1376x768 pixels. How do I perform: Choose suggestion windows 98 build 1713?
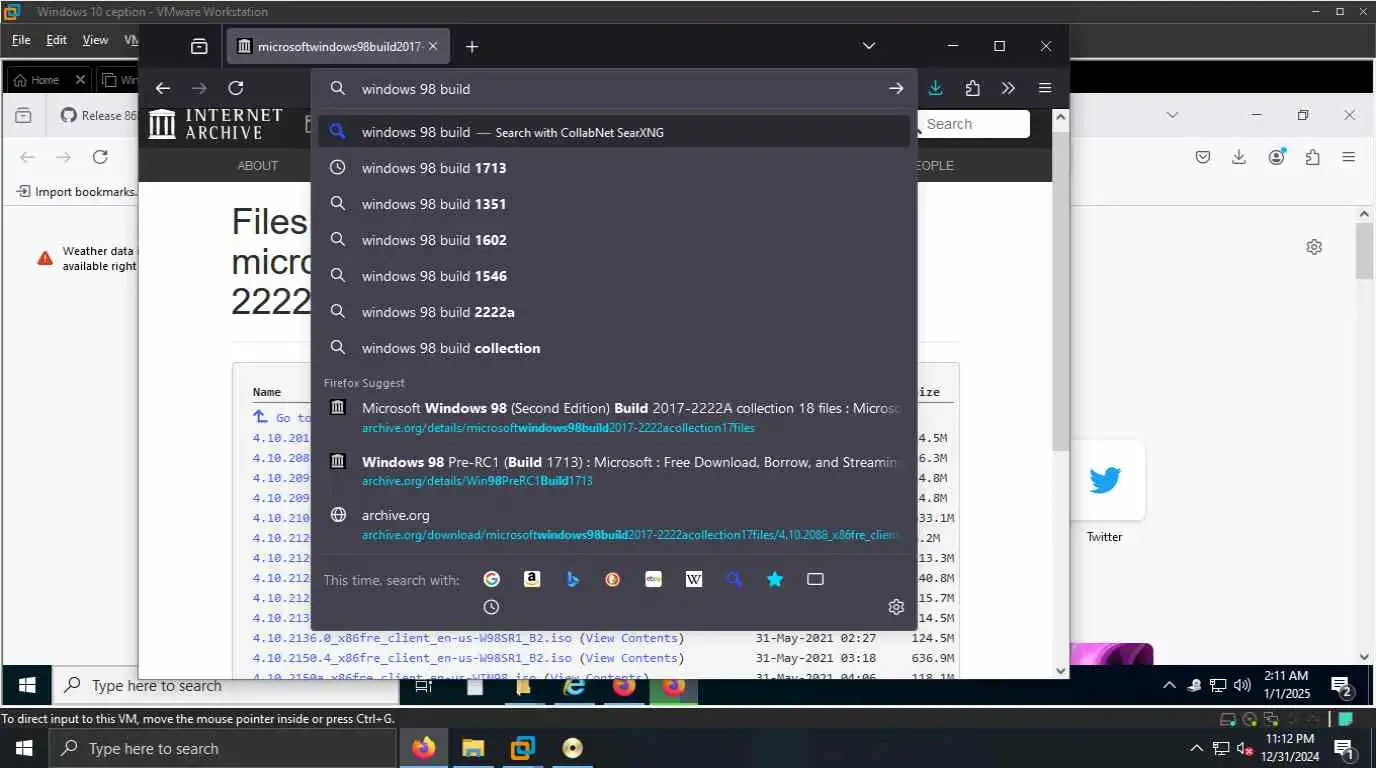pos(615,168)
